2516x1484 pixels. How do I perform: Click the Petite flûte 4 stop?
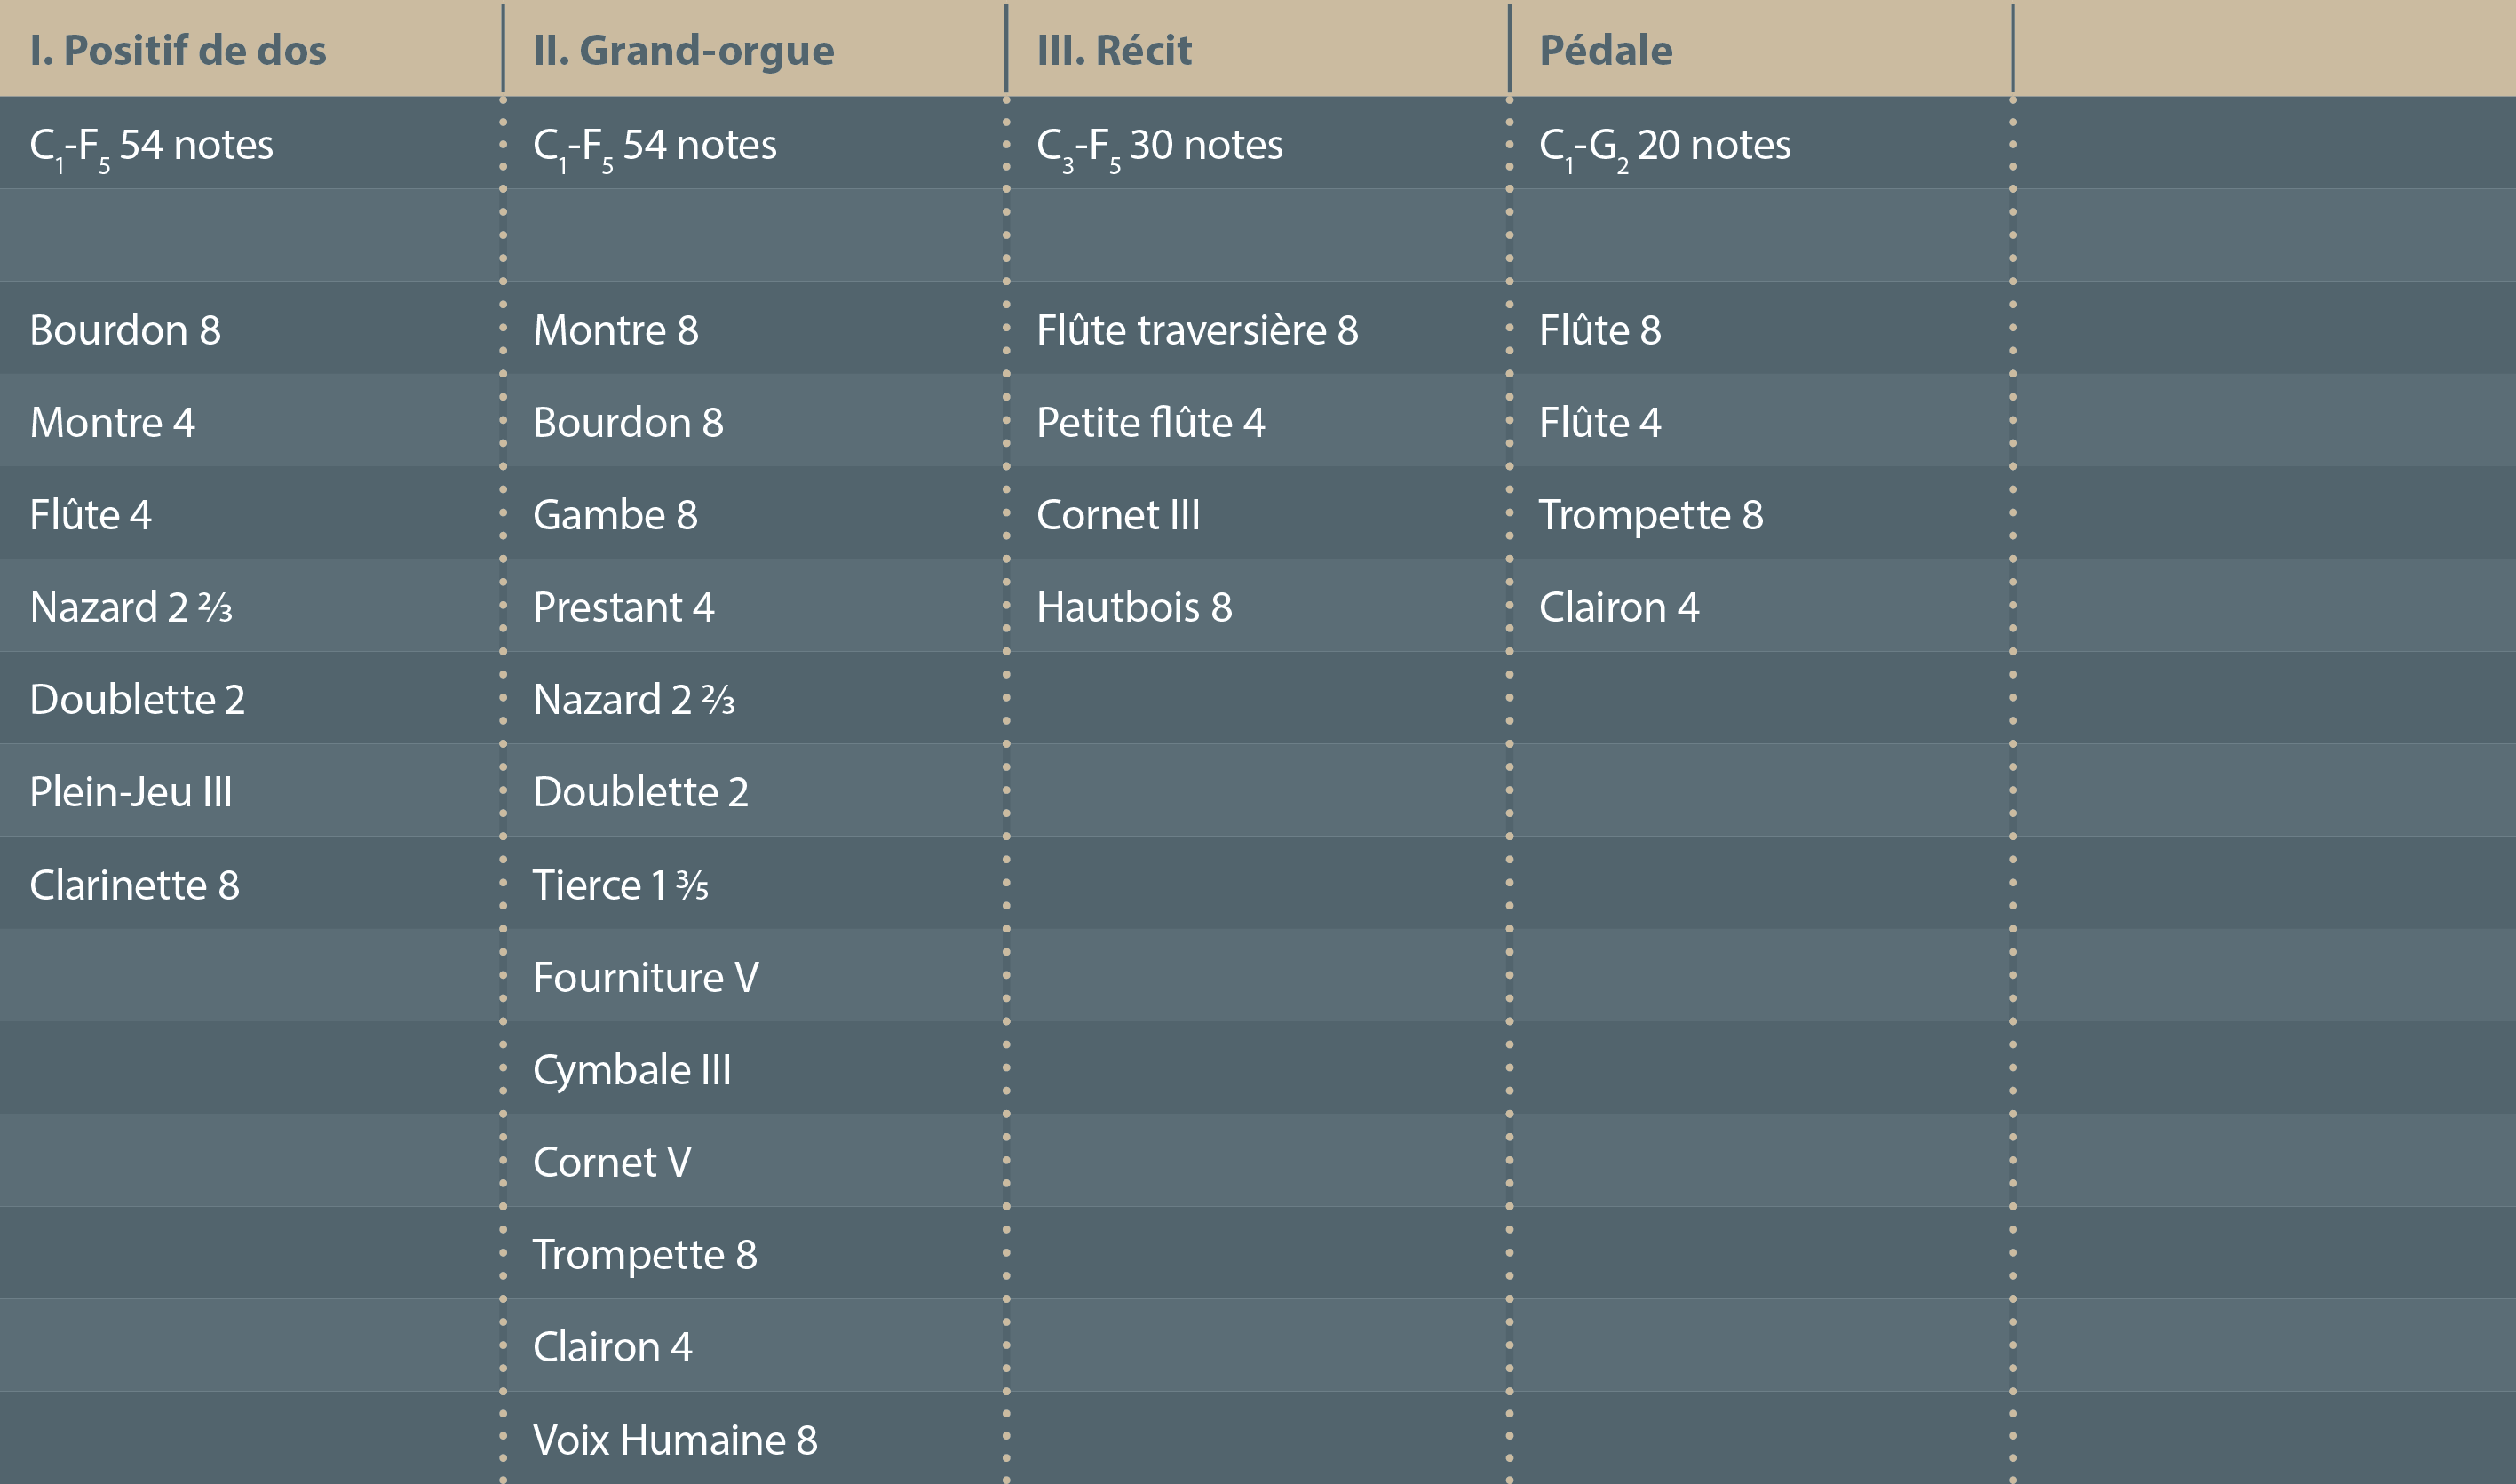(x=1150, y=422)
